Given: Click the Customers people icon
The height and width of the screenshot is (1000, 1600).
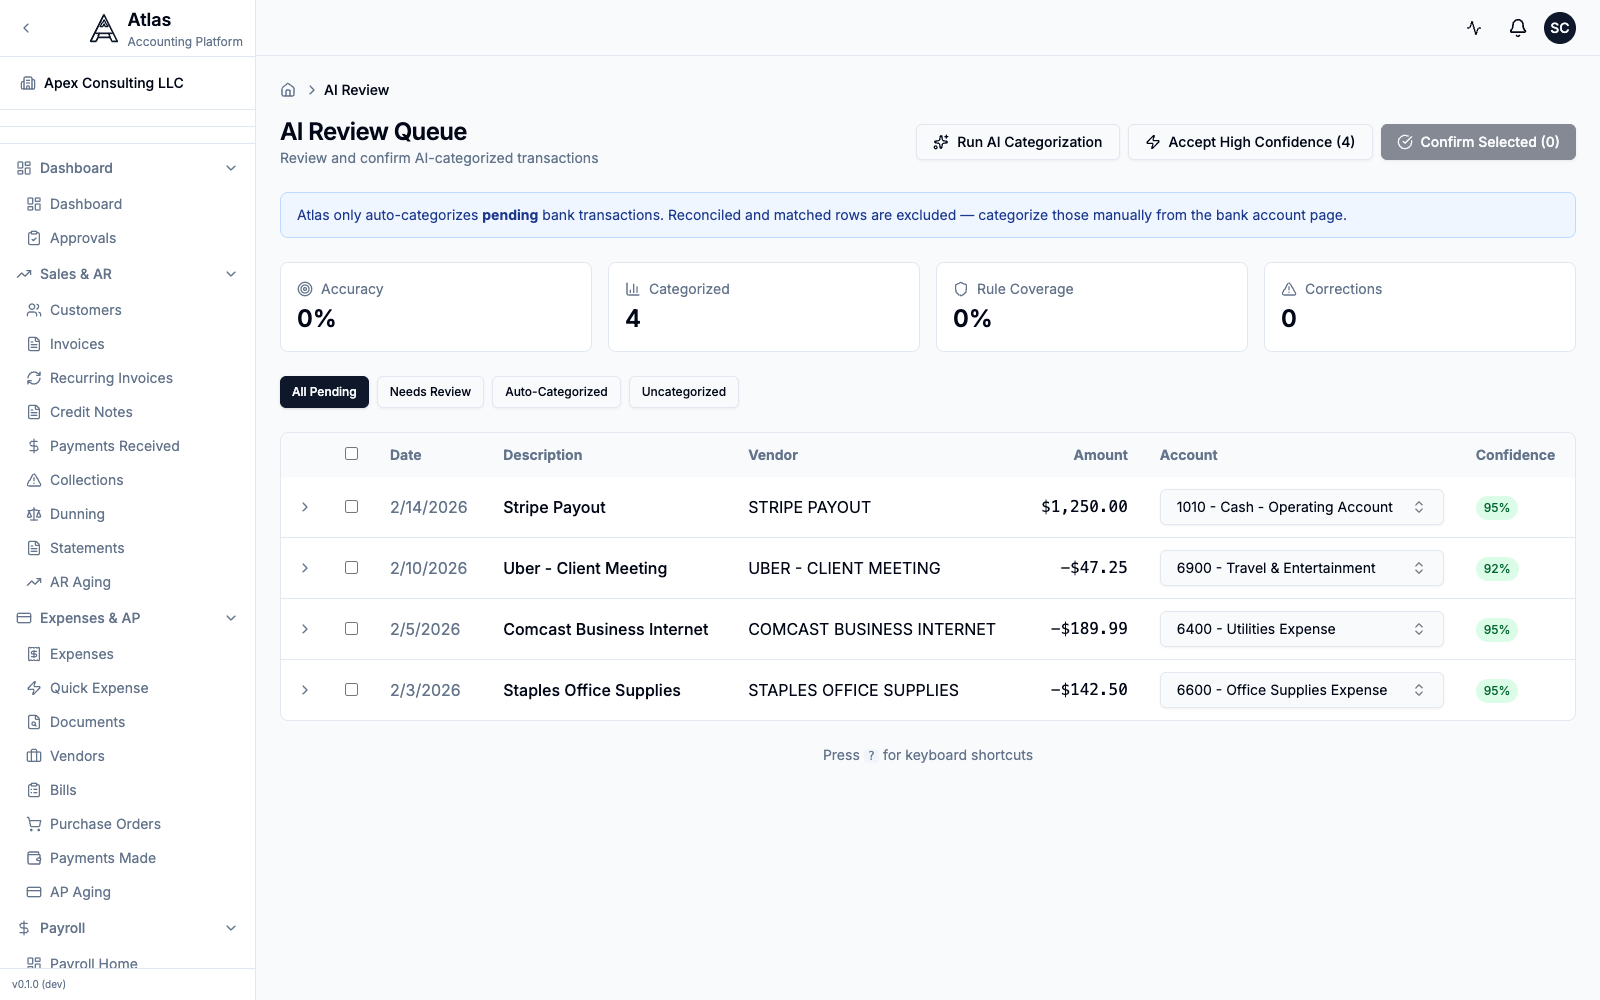Looking at the screenshot, I should [x=34, y=310].
